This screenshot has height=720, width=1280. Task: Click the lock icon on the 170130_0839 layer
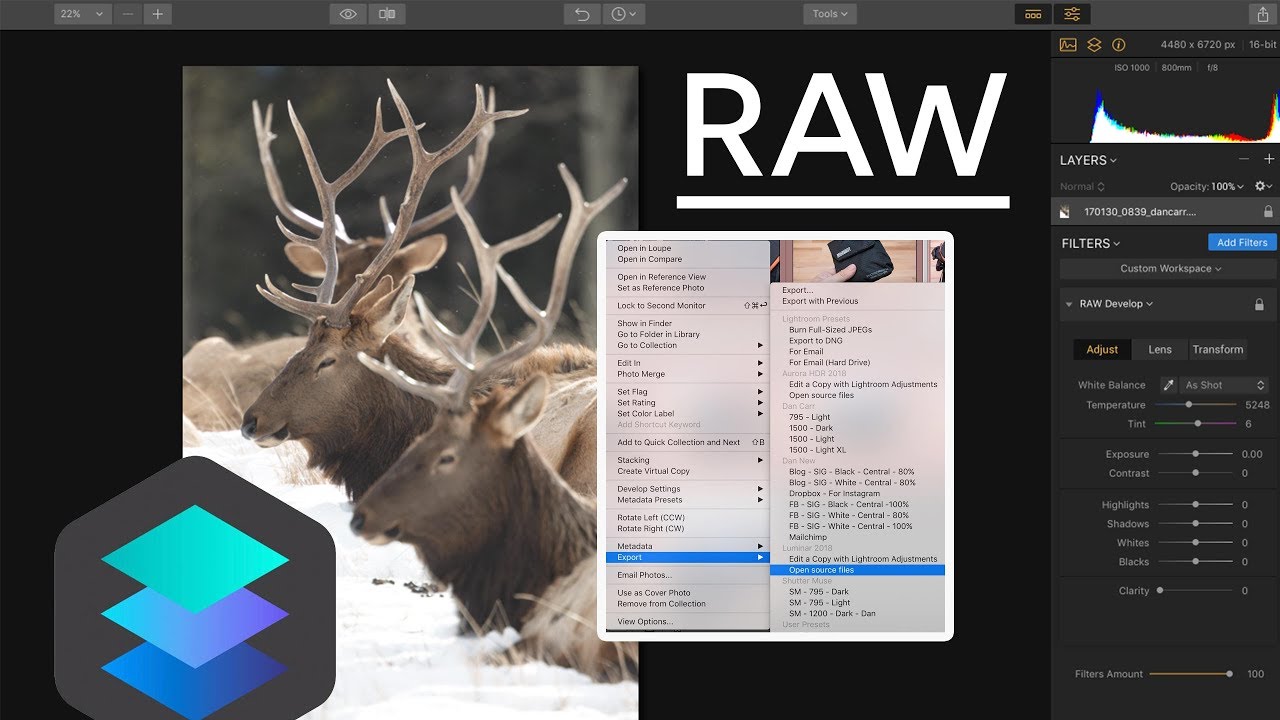click(1268, 212)
